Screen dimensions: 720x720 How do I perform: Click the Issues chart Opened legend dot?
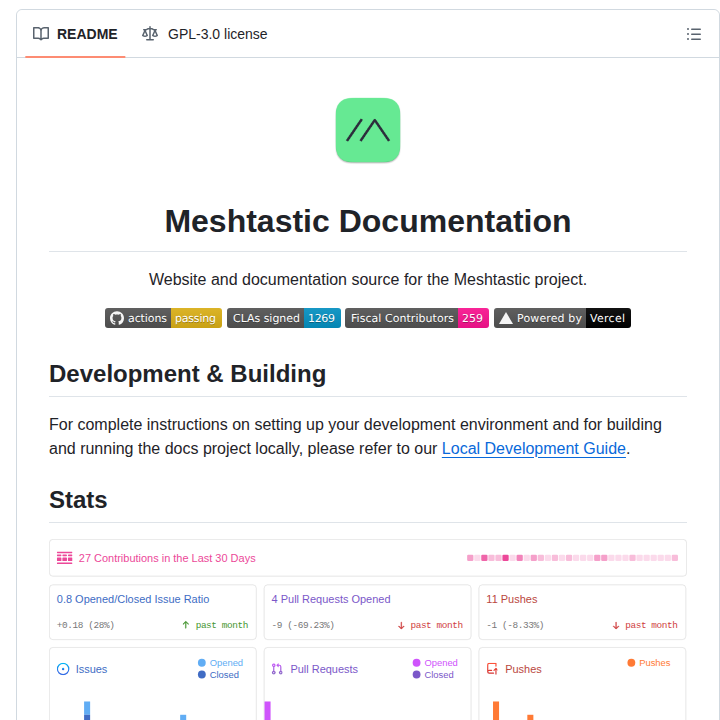[202, 663]
